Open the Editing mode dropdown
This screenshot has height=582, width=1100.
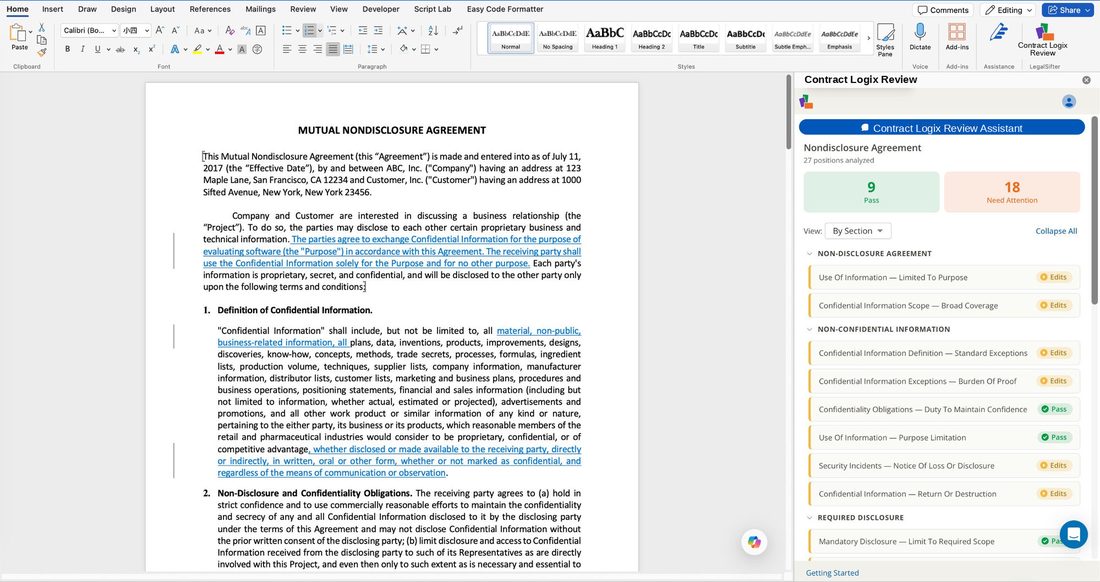1009,10
